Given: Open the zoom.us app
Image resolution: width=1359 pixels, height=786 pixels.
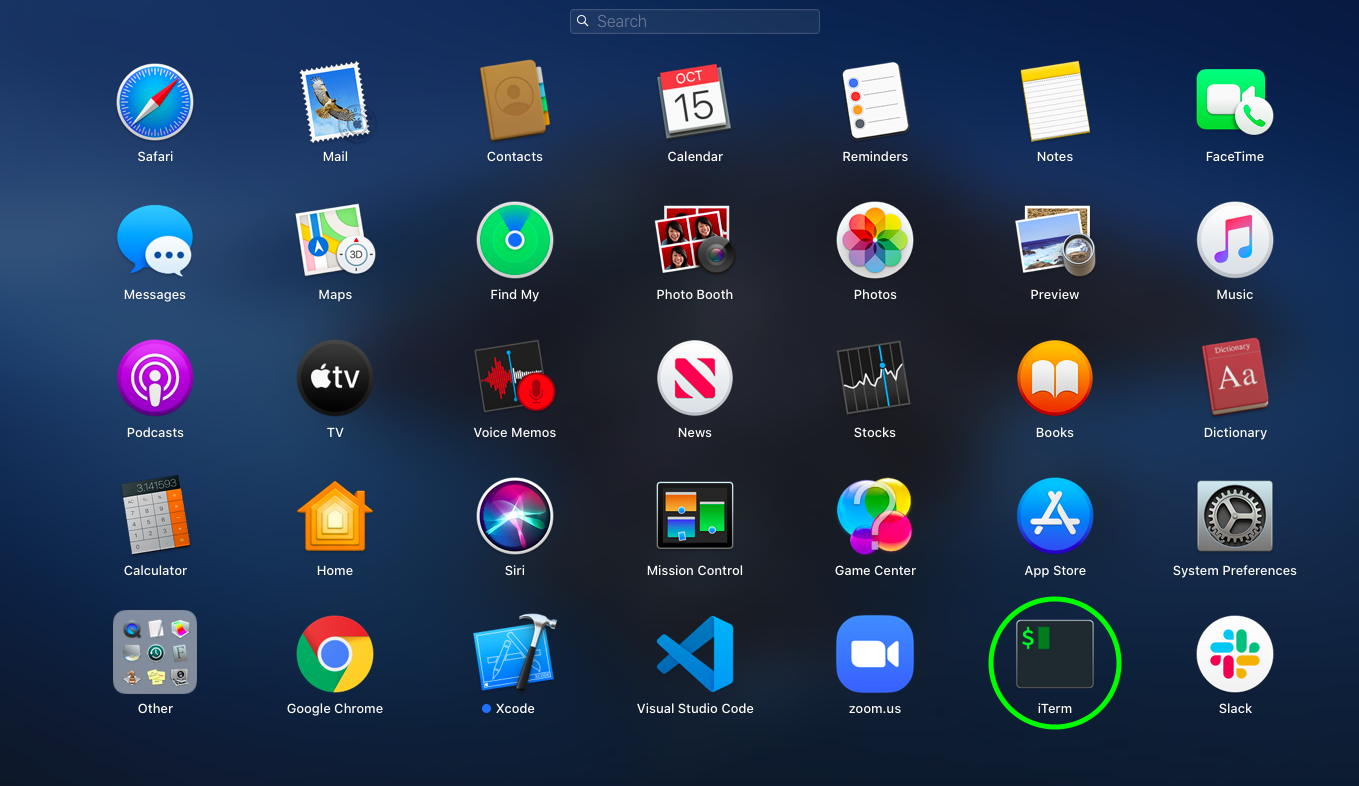Looking at the screenshot, I should pos(875,654).
